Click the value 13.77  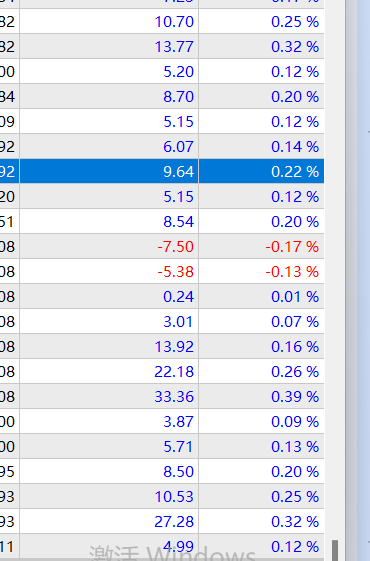pyautogui.click(x=174, y=47)
